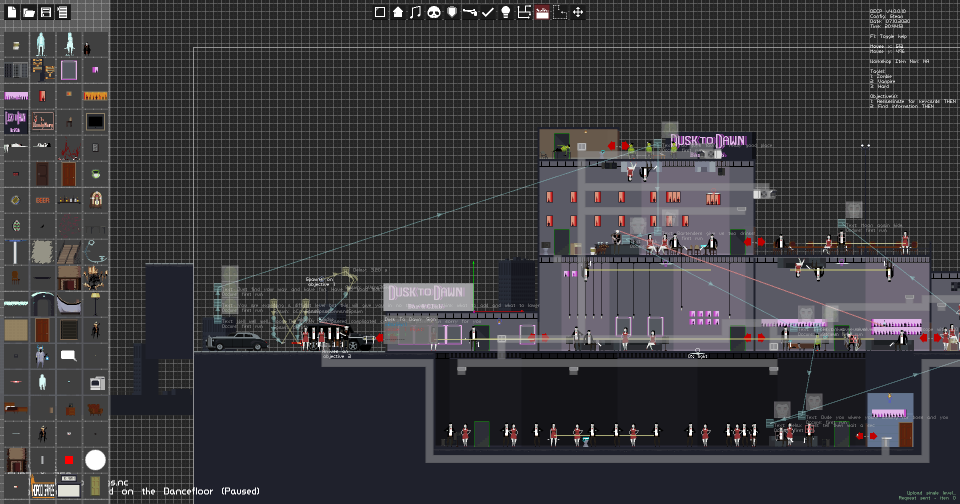Pick the reaper with lantern palette item
Image resolution: width=960 pixels, height=504 pixels.
40,356
